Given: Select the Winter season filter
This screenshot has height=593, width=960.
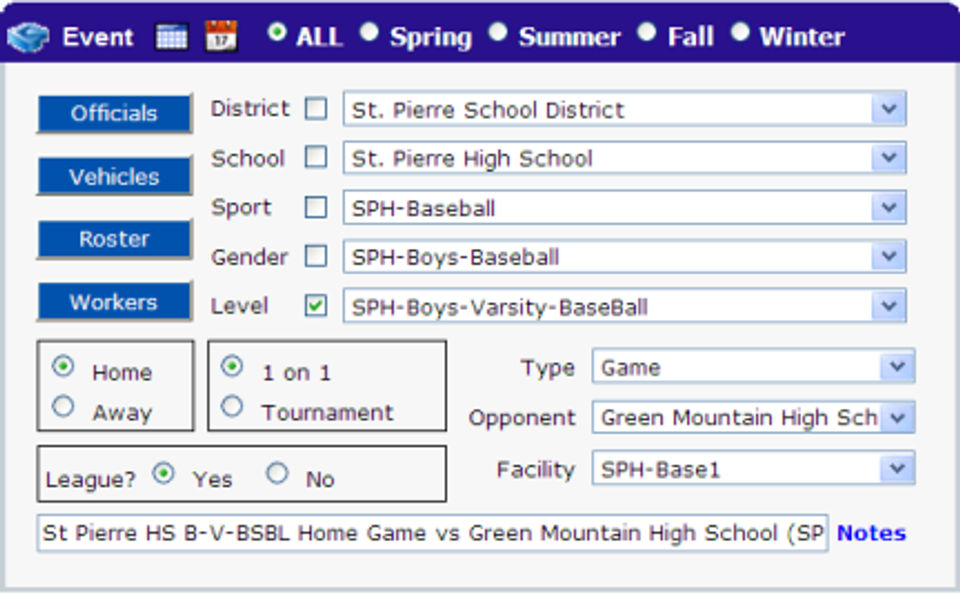Looking at the screenshot, I should click(740, 33).
